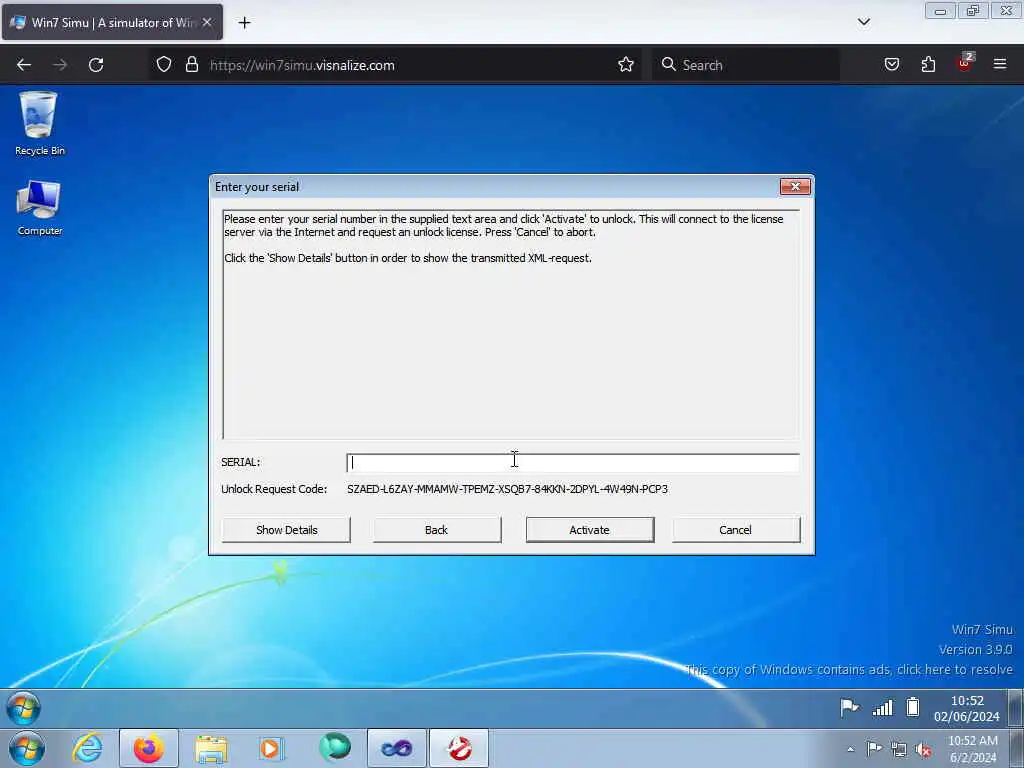
Task: Go back using browser back arrow
Action: (x=24, y=65)
